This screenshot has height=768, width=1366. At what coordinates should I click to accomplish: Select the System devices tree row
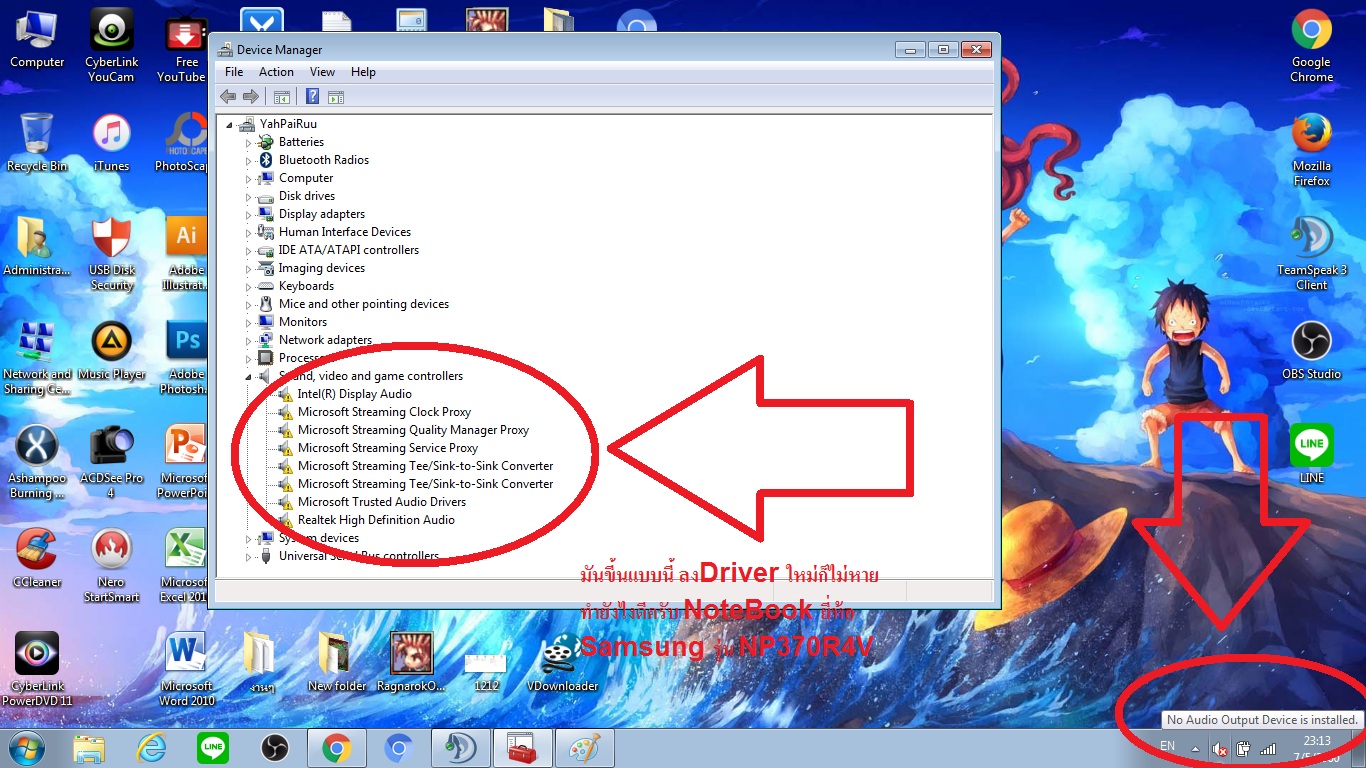[x=319, y=538]
